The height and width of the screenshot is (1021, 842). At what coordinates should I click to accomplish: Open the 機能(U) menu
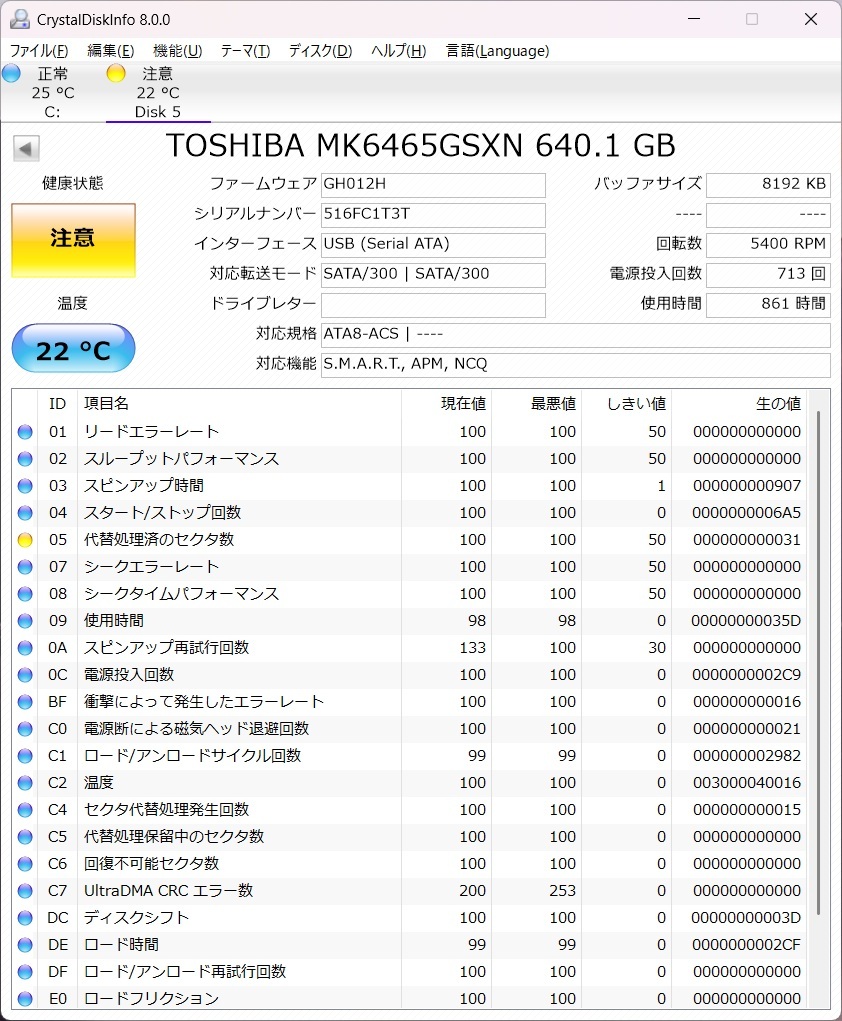177,51
